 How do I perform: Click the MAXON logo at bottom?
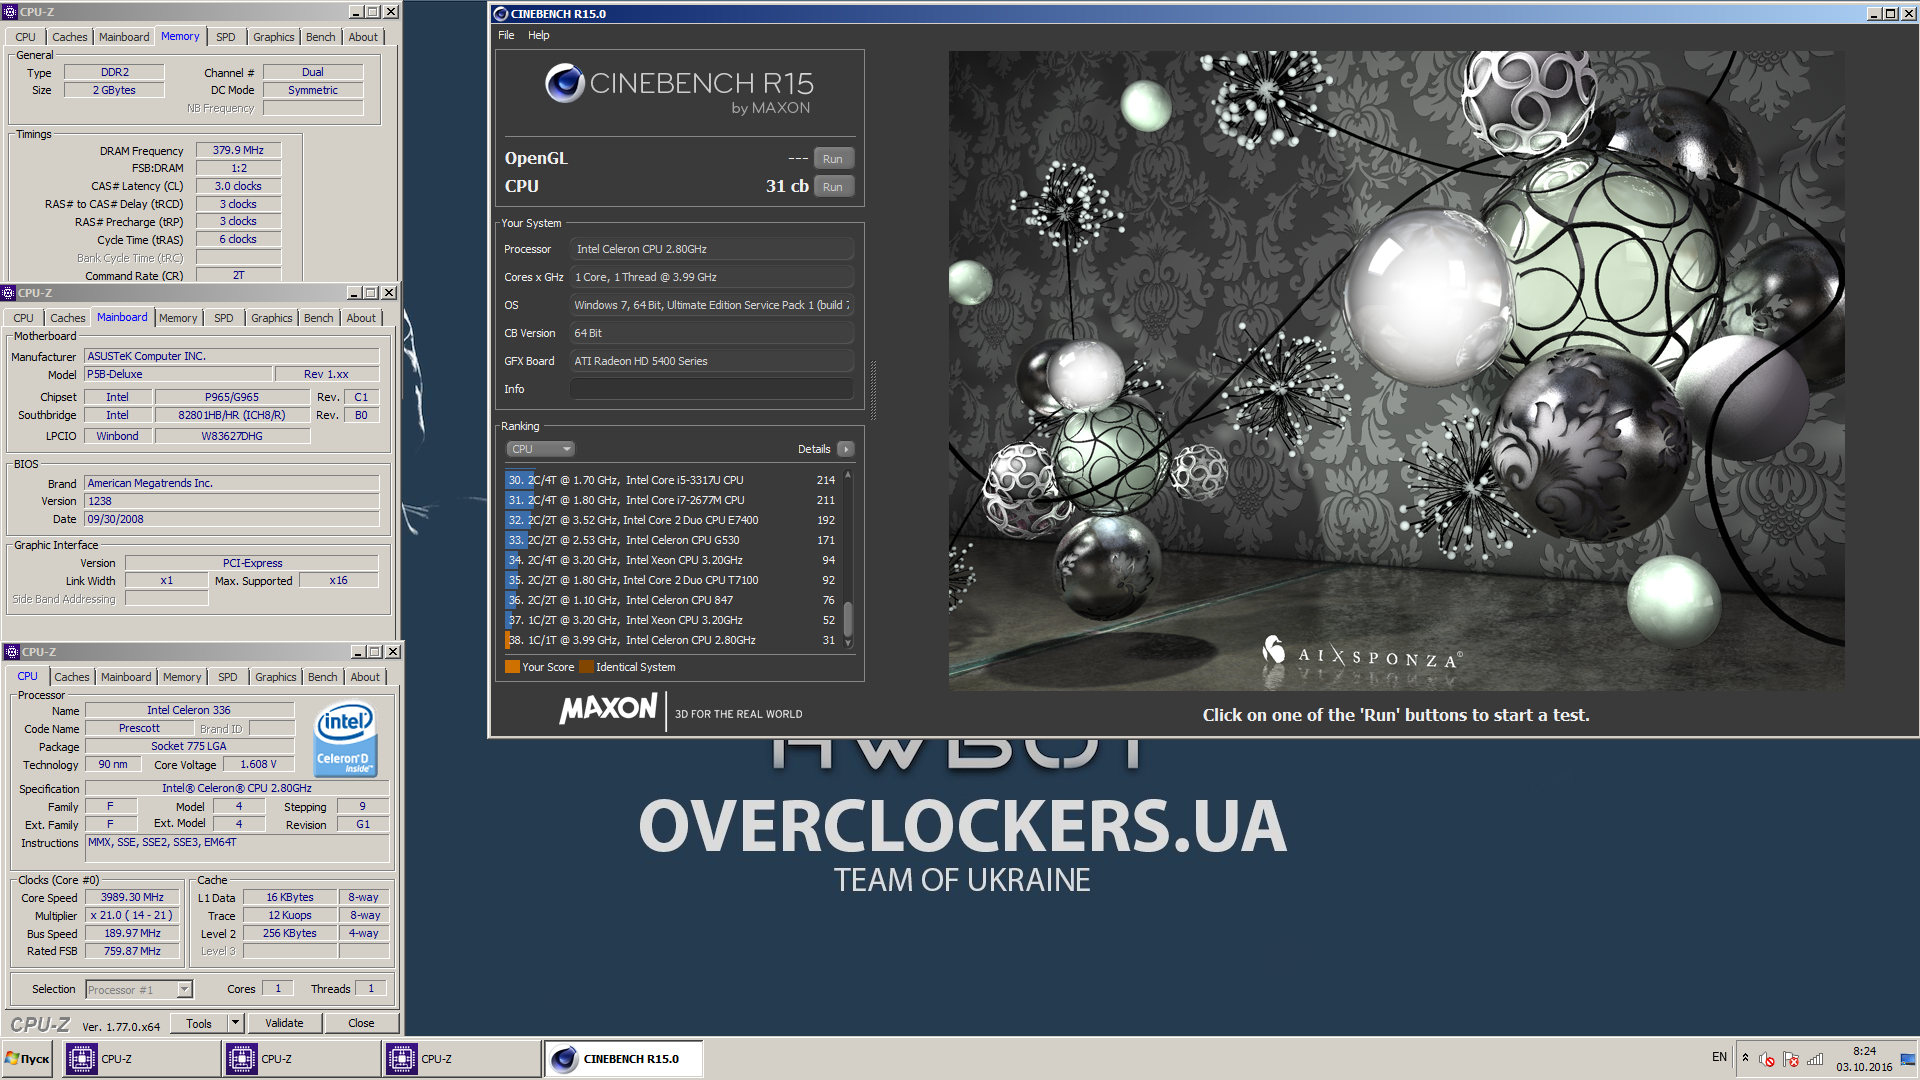click(608, 709)
